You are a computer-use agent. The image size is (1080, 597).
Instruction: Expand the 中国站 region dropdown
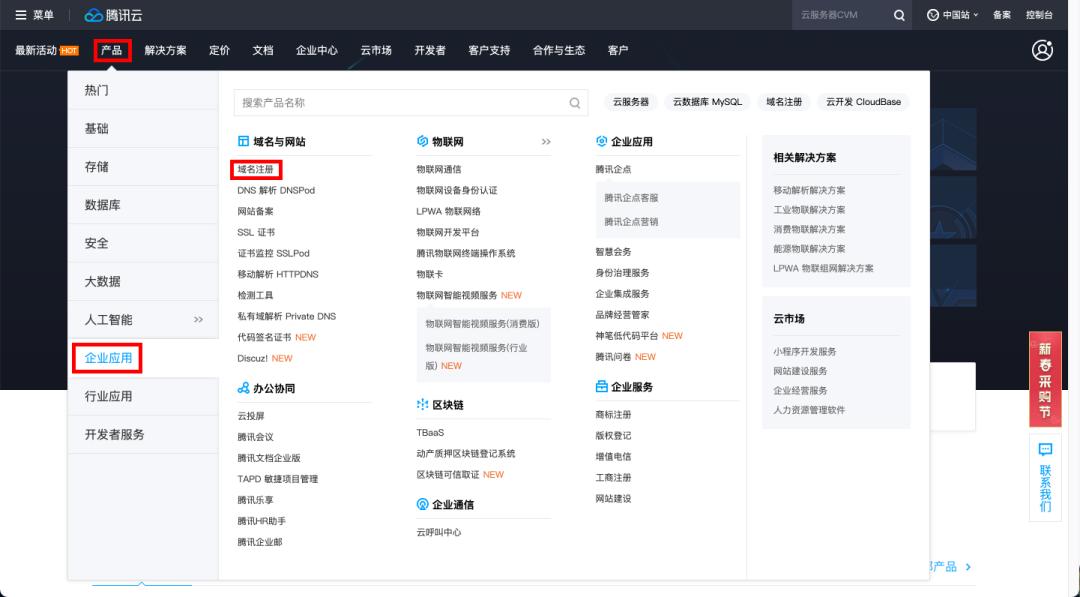pyautogui.click(x=958, y=14)
